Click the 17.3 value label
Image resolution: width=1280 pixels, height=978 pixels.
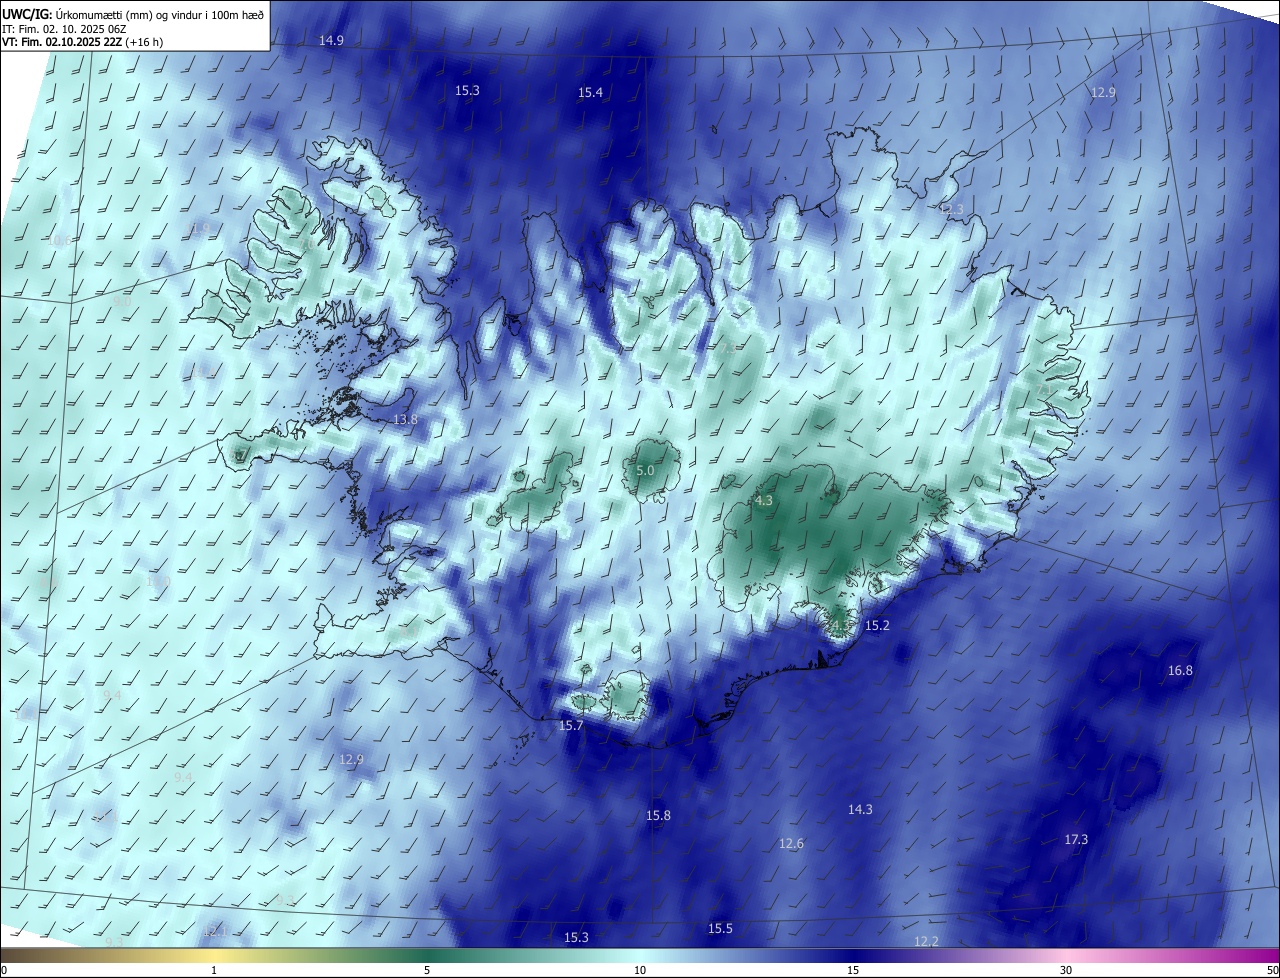[1075, 840]
